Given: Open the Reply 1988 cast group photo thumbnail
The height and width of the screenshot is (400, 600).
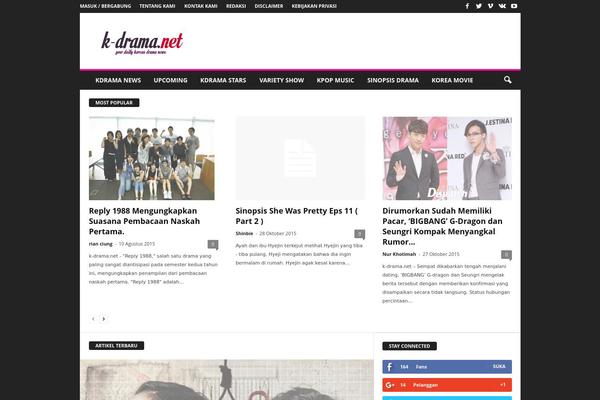Looking at the screenshot, I should click(x=152, y=158).
